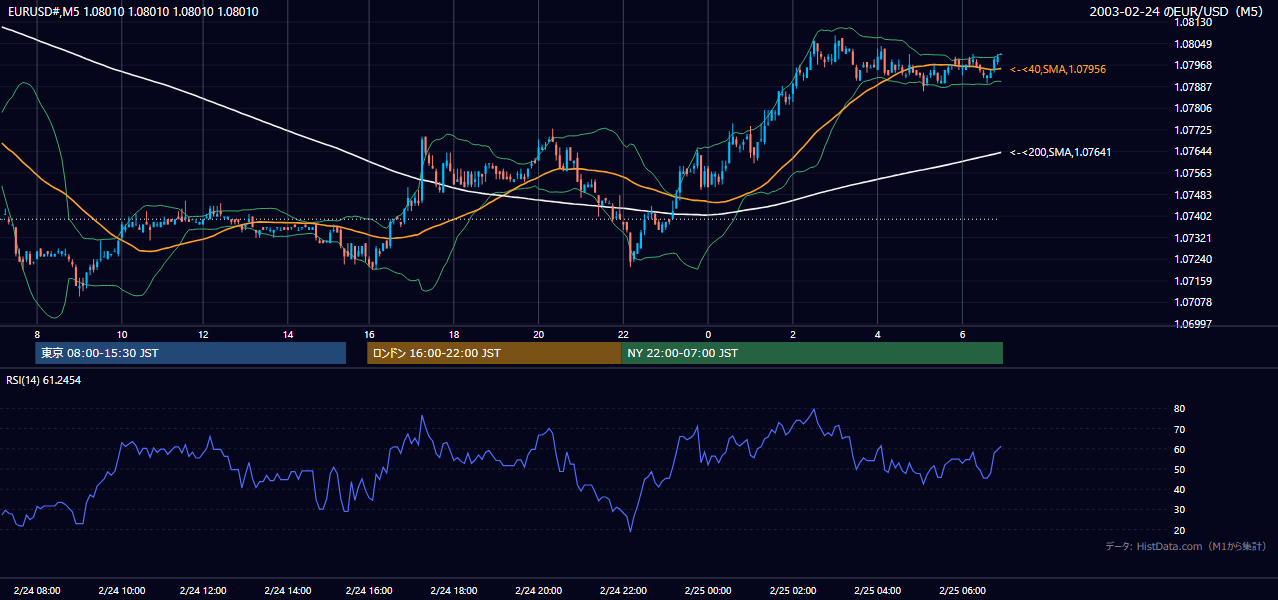Click the 2/24 20:00 date label
The image size is (1278, 600).
tap(537, 590)
